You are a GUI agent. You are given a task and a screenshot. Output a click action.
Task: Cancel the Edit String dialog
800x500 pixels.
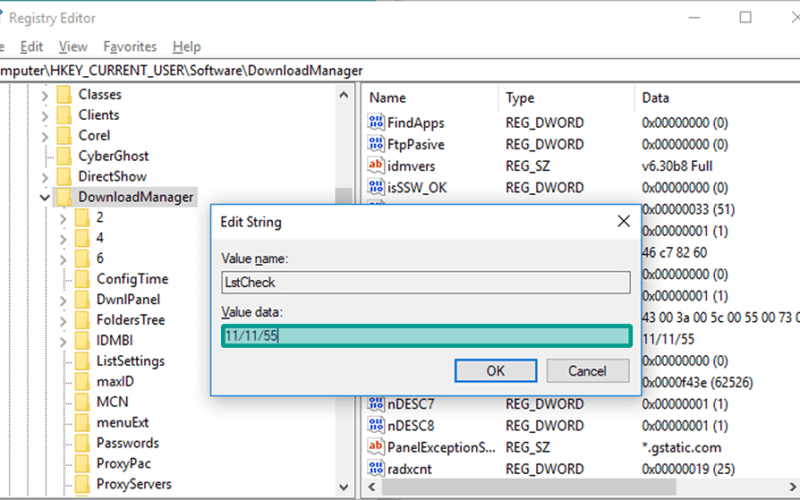pos(587,371)
